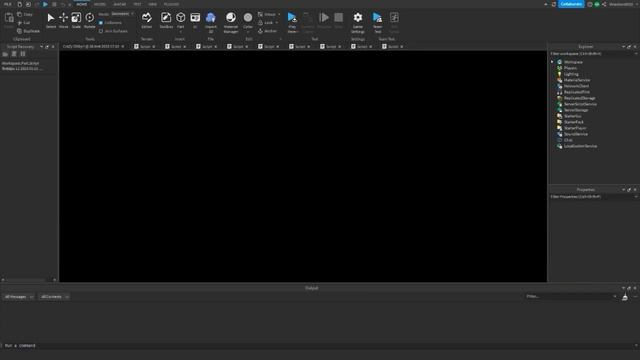Click the Copy button
This screenshot has width=640, height=360.
pyautogui.click(x=25, y=14)
